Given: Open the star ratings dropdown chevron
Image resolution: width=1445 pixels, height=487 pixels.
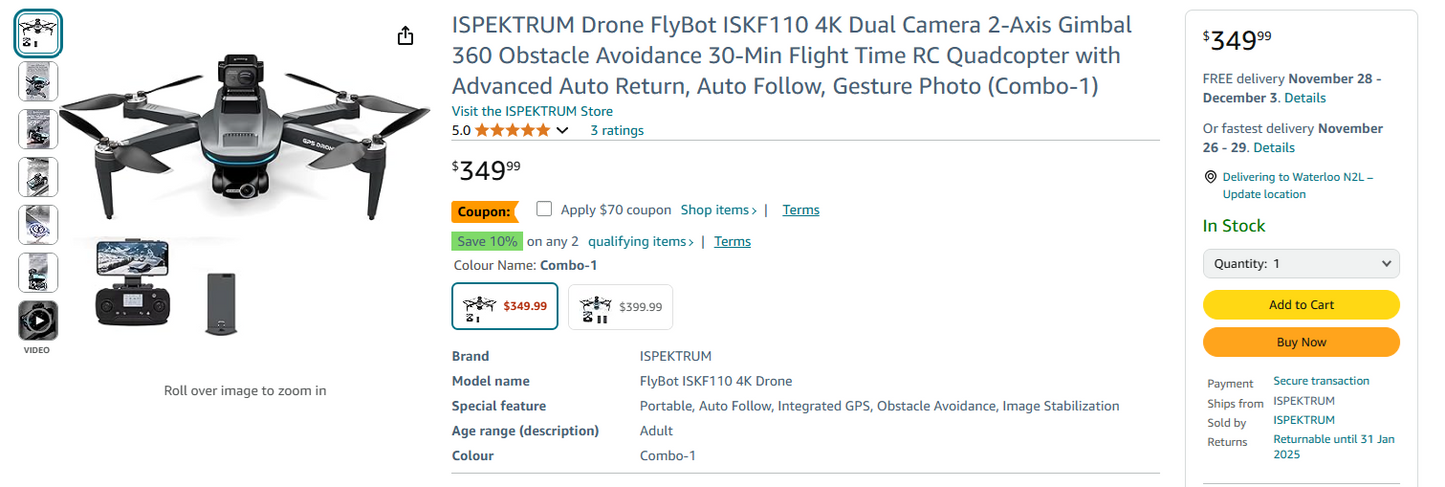Looking at the screenshot, I should 563,130.
